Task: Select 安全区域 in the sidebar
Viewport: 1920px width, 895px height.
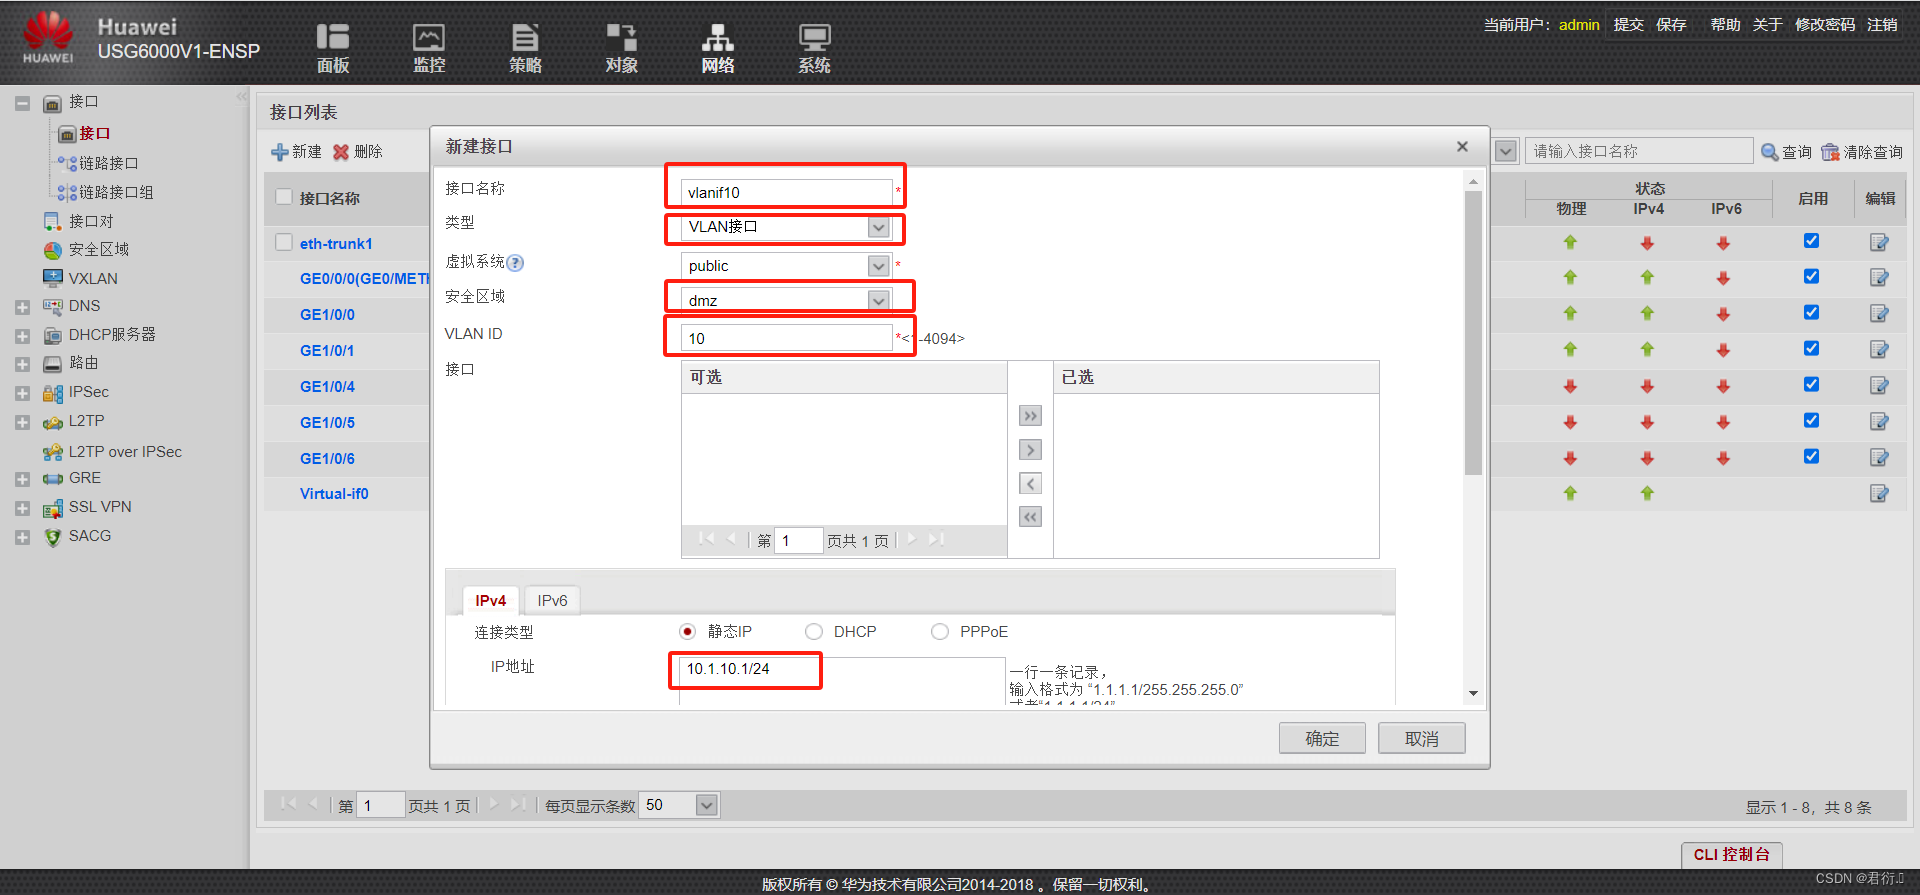Action: [98, 250]
